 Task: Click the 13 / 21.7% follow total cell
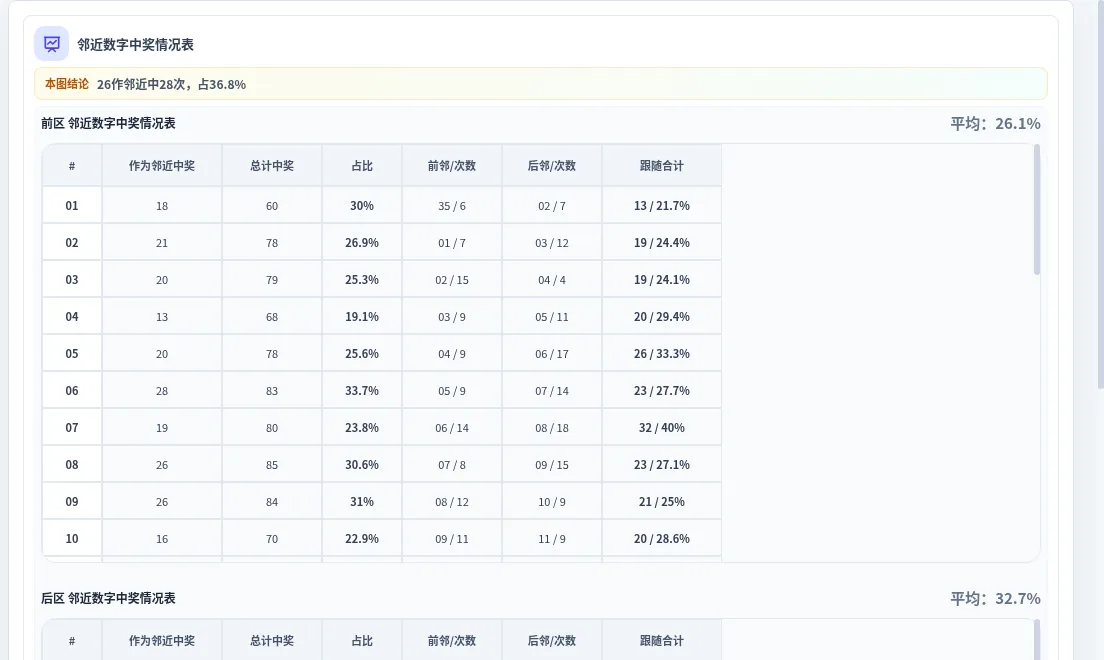[x=662, y=206]
